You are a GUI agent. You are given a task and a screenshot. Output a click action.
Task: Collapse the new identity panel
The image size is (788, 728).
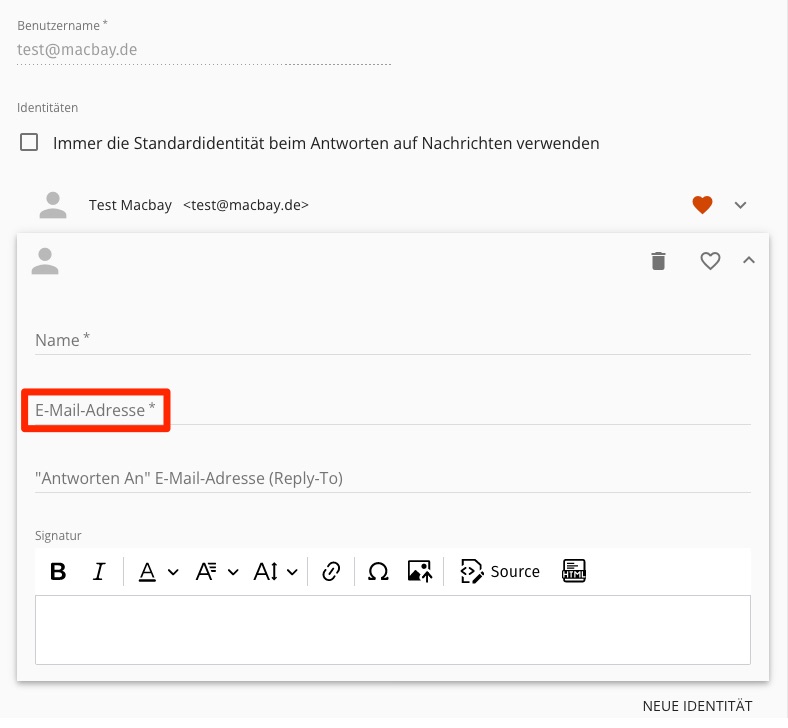[748, 261]
